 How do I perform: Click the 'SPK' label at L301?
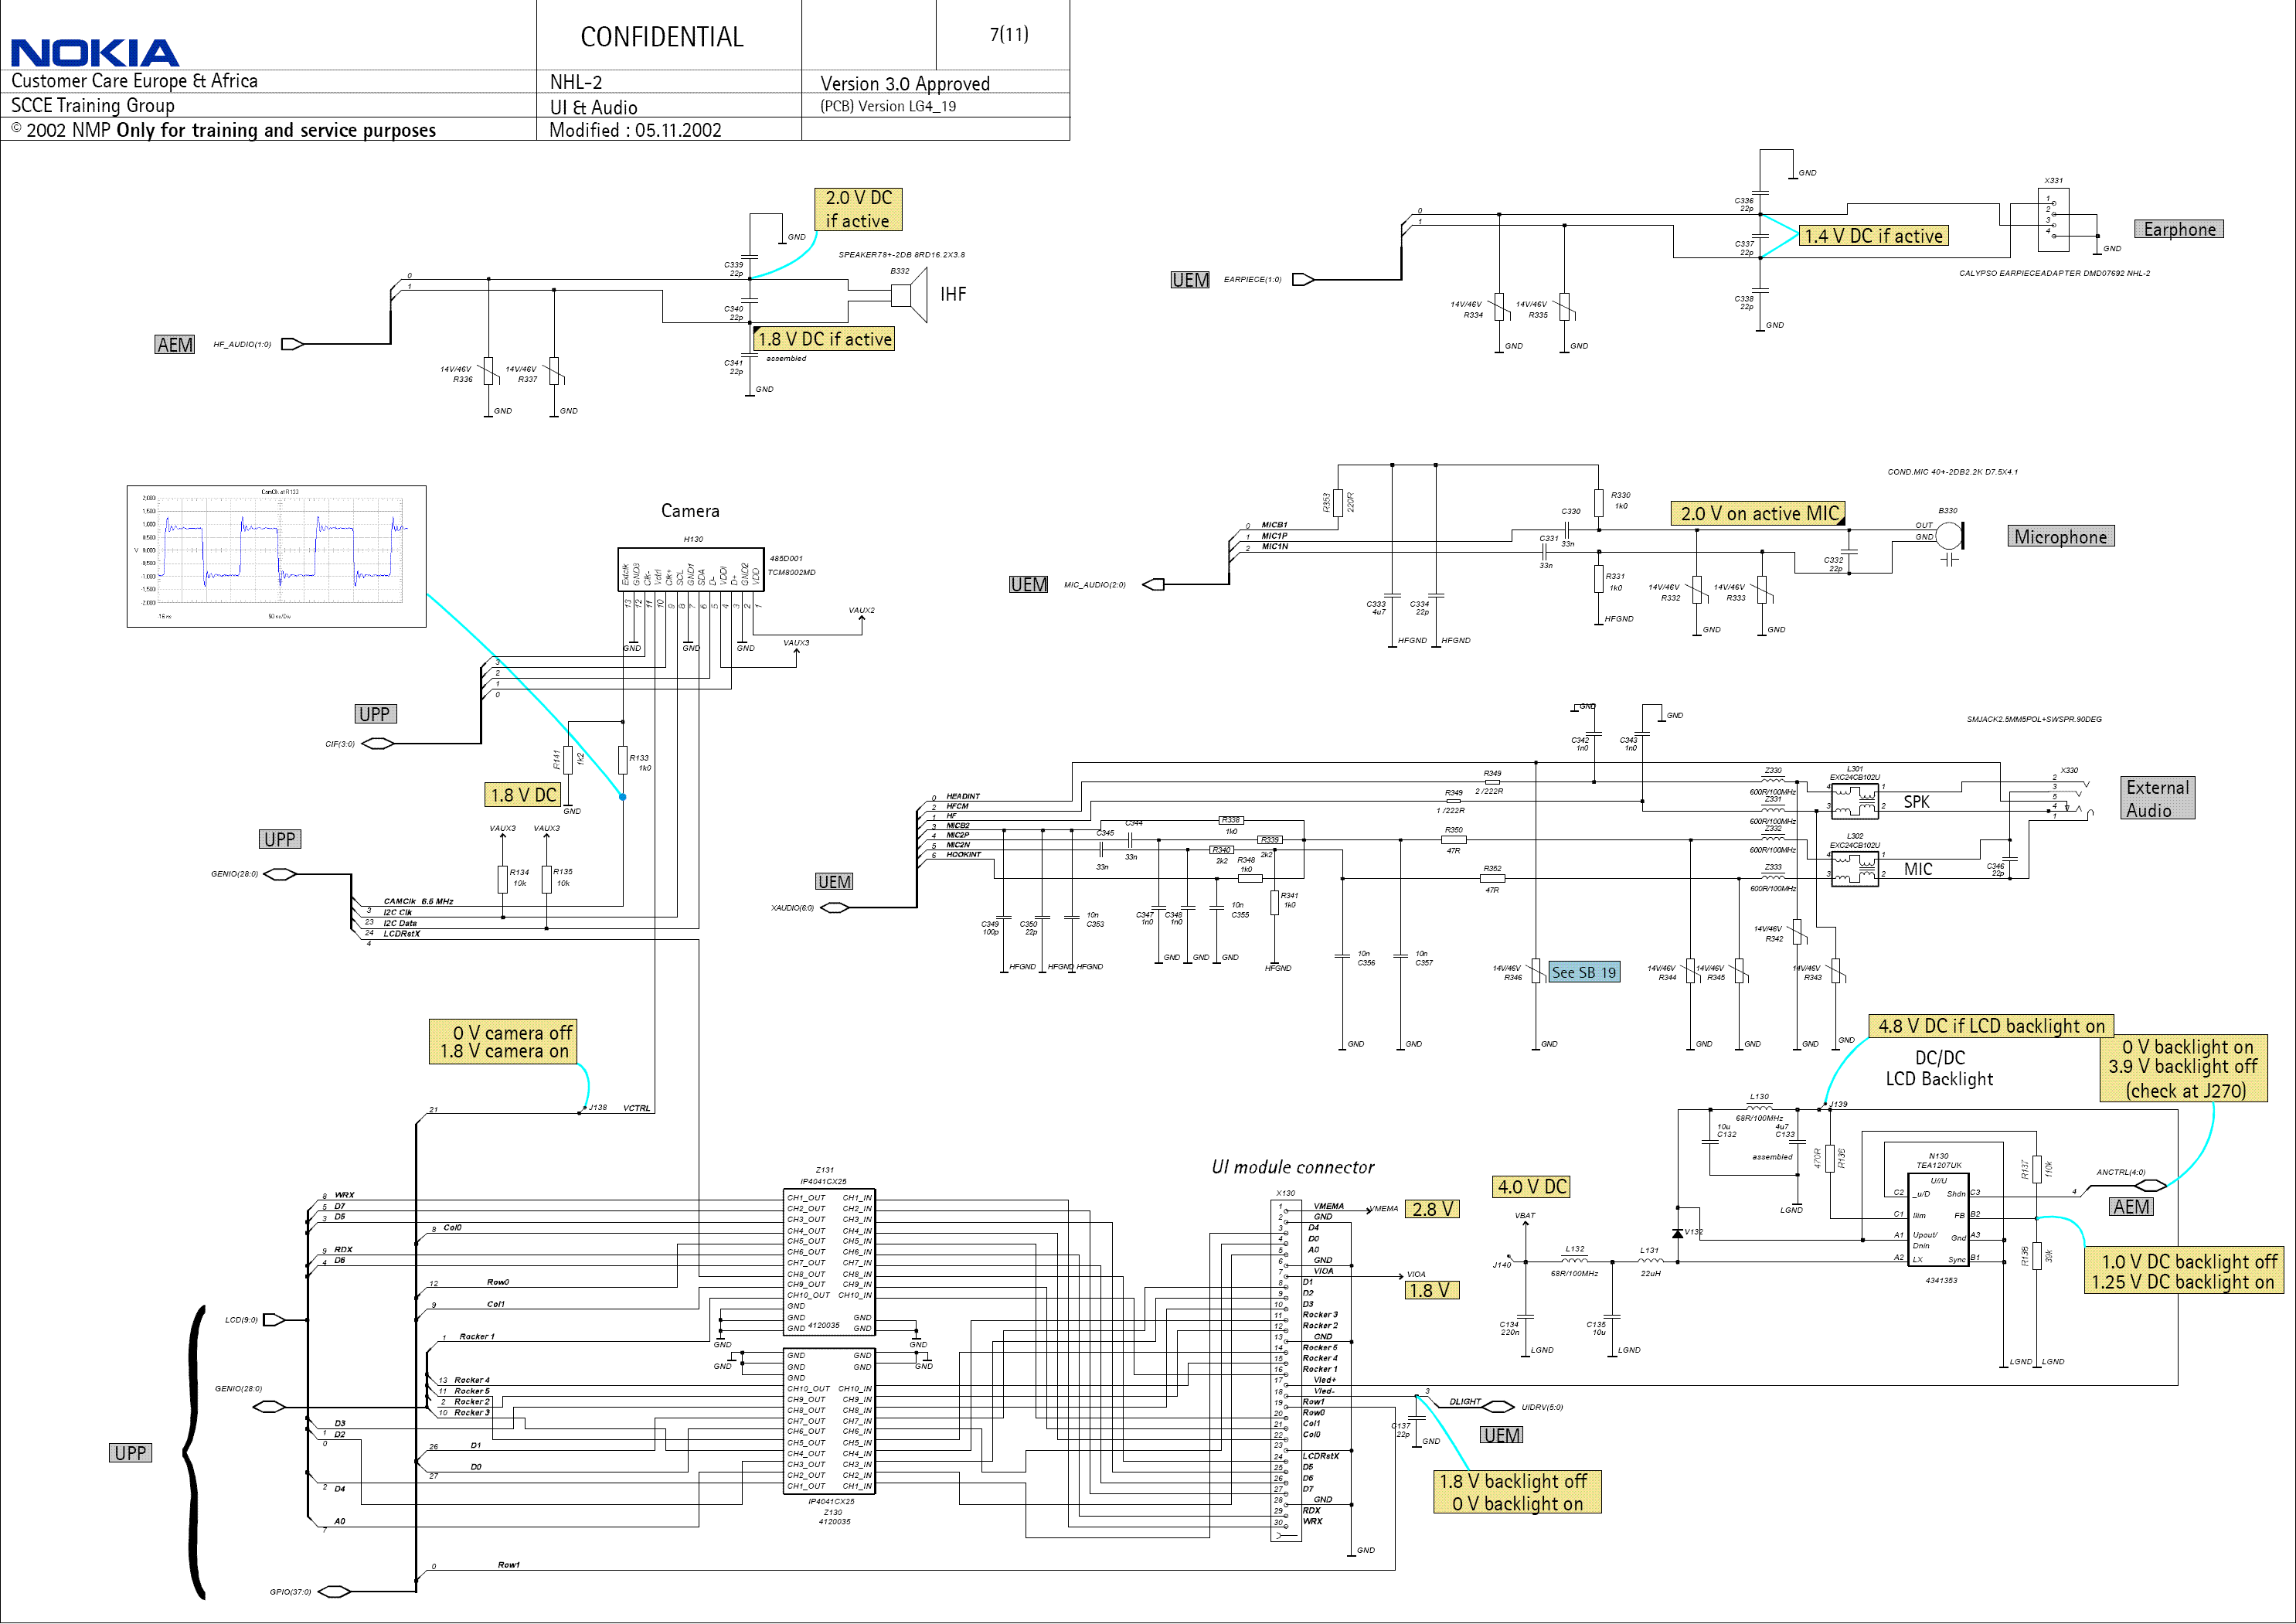[x=1916, y=802]
